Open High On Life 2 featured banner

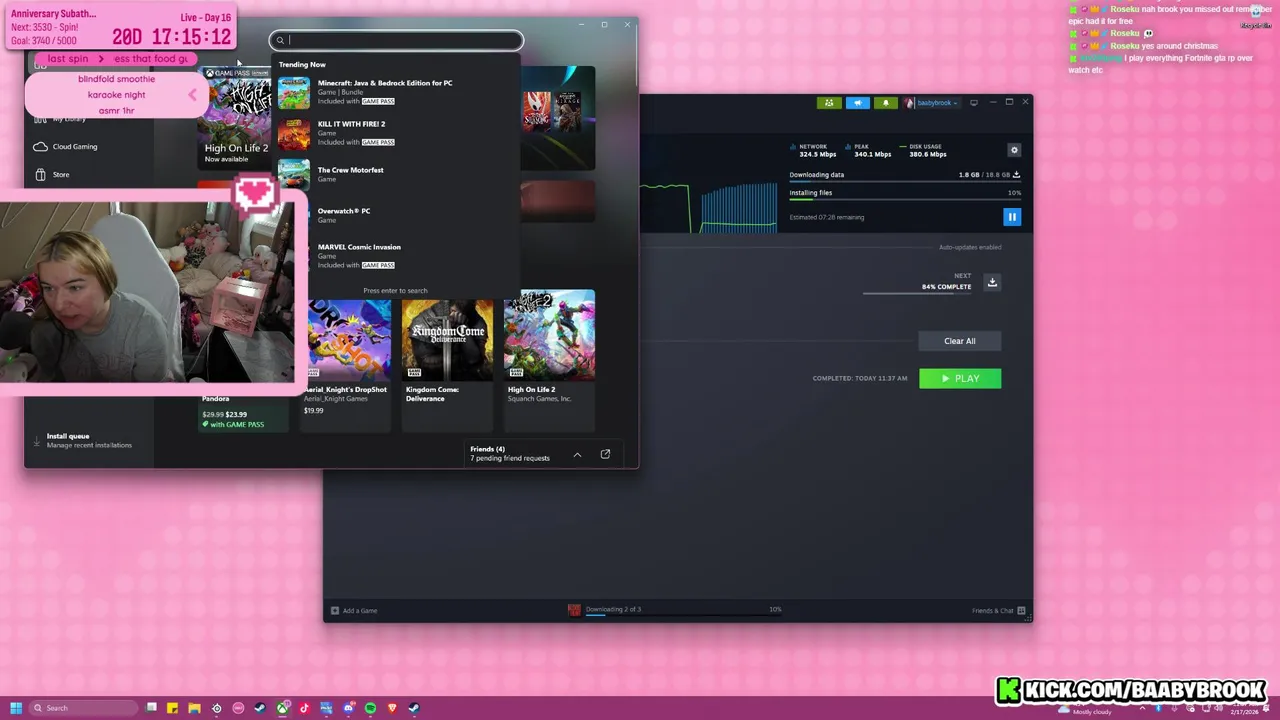[237, 117]
